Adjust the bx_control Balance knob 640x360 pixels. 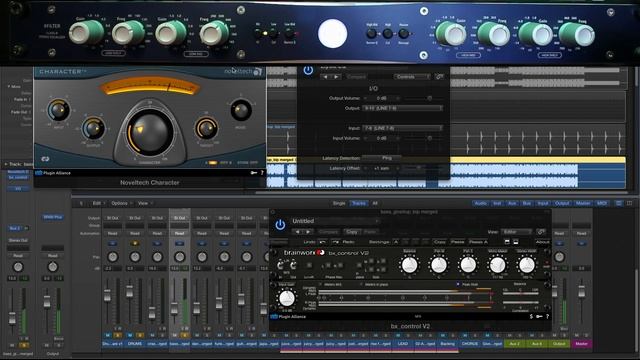(x=409, y=265)
